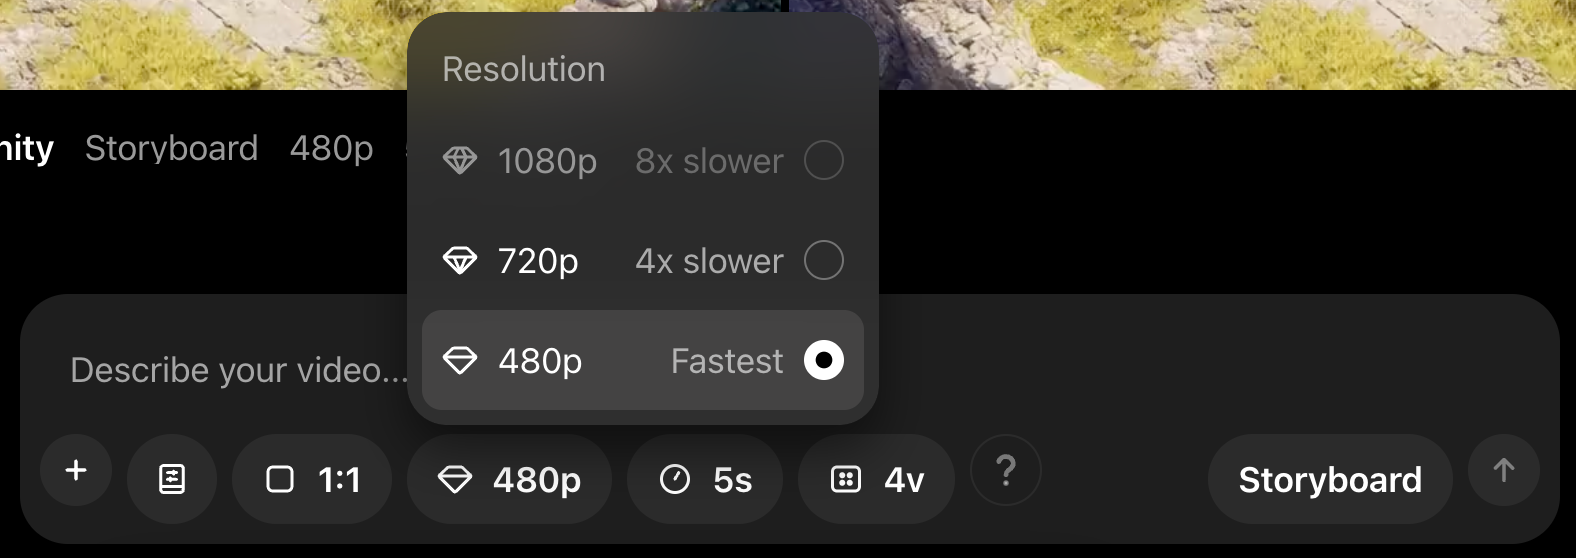1576x558 pixels.
Task: Select the 480p Fastest radio button
Action: tap(823, 360)
